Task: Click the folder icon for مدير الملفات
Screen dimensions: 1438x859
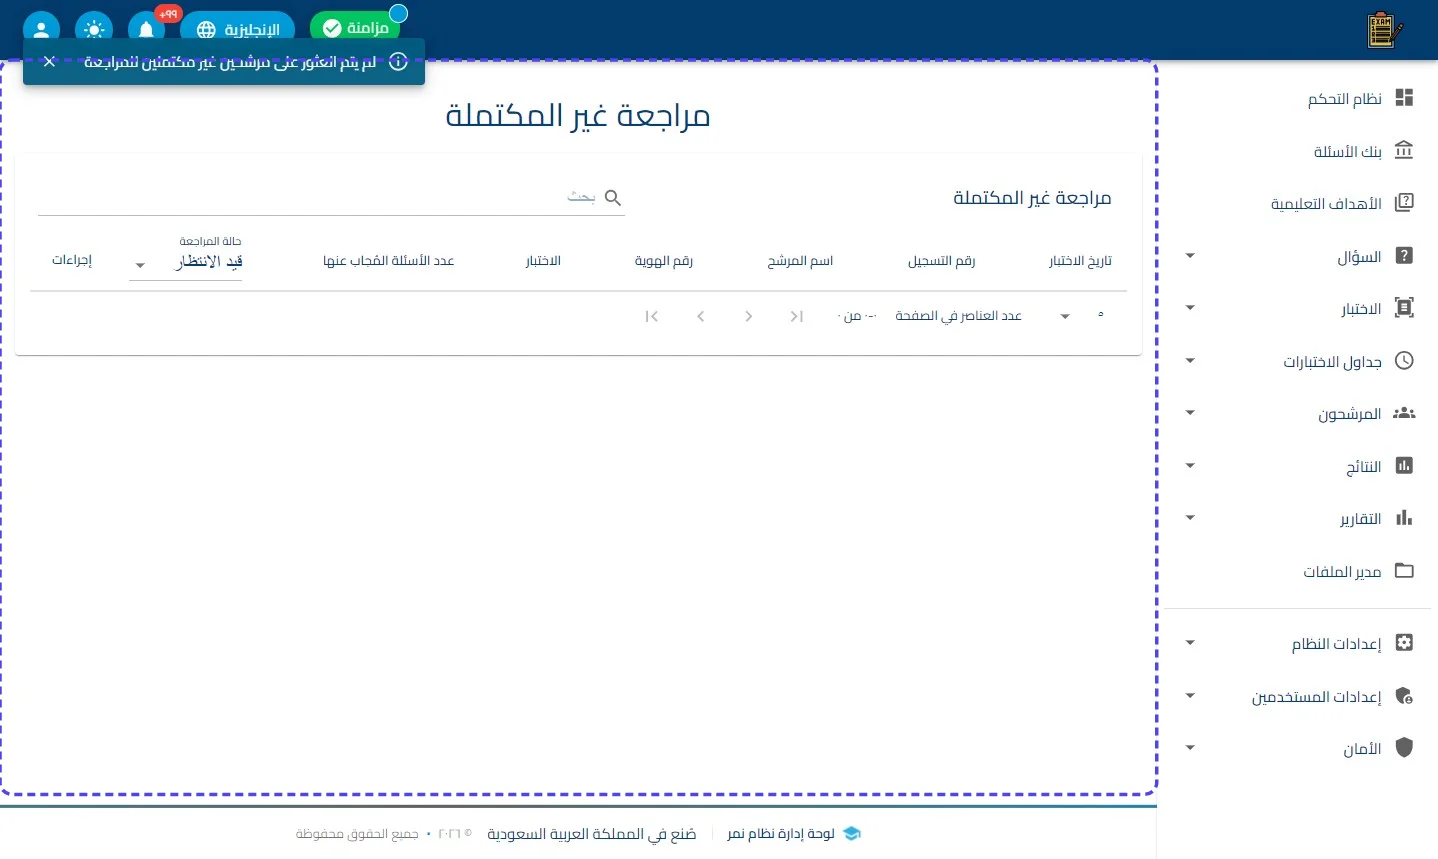Action: pyautogui.click(x=1404, y=571)
